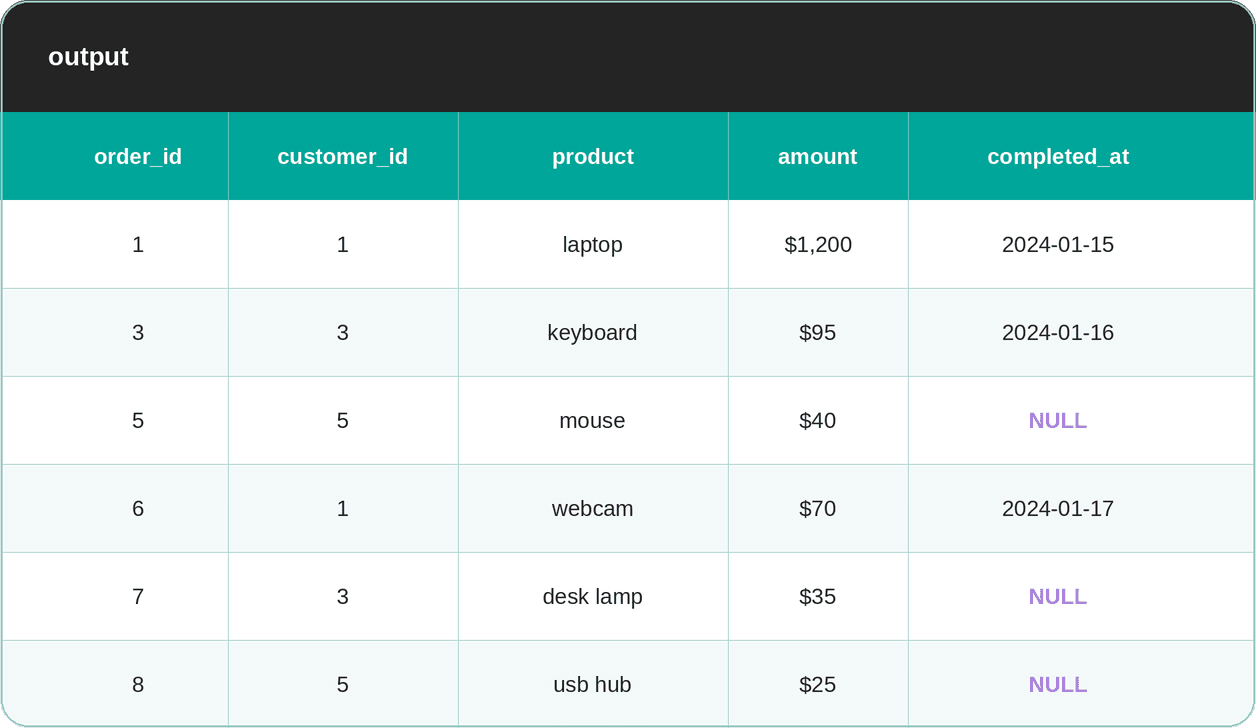Select the amount column header
This screenshot has height=728, width=1256.
coord(818,156)
